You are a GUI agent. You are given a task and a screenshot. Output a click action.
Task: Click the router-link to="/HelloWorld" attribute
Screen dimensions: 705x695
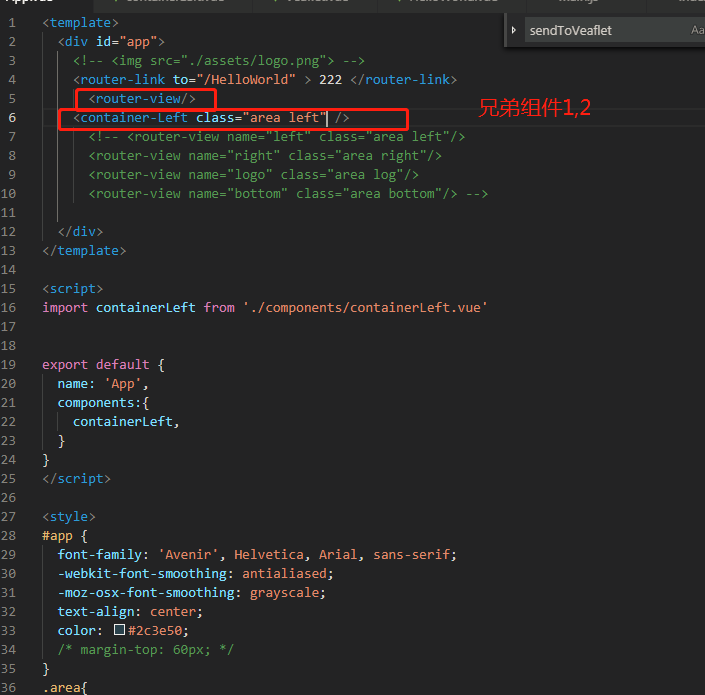coord(234,80)
